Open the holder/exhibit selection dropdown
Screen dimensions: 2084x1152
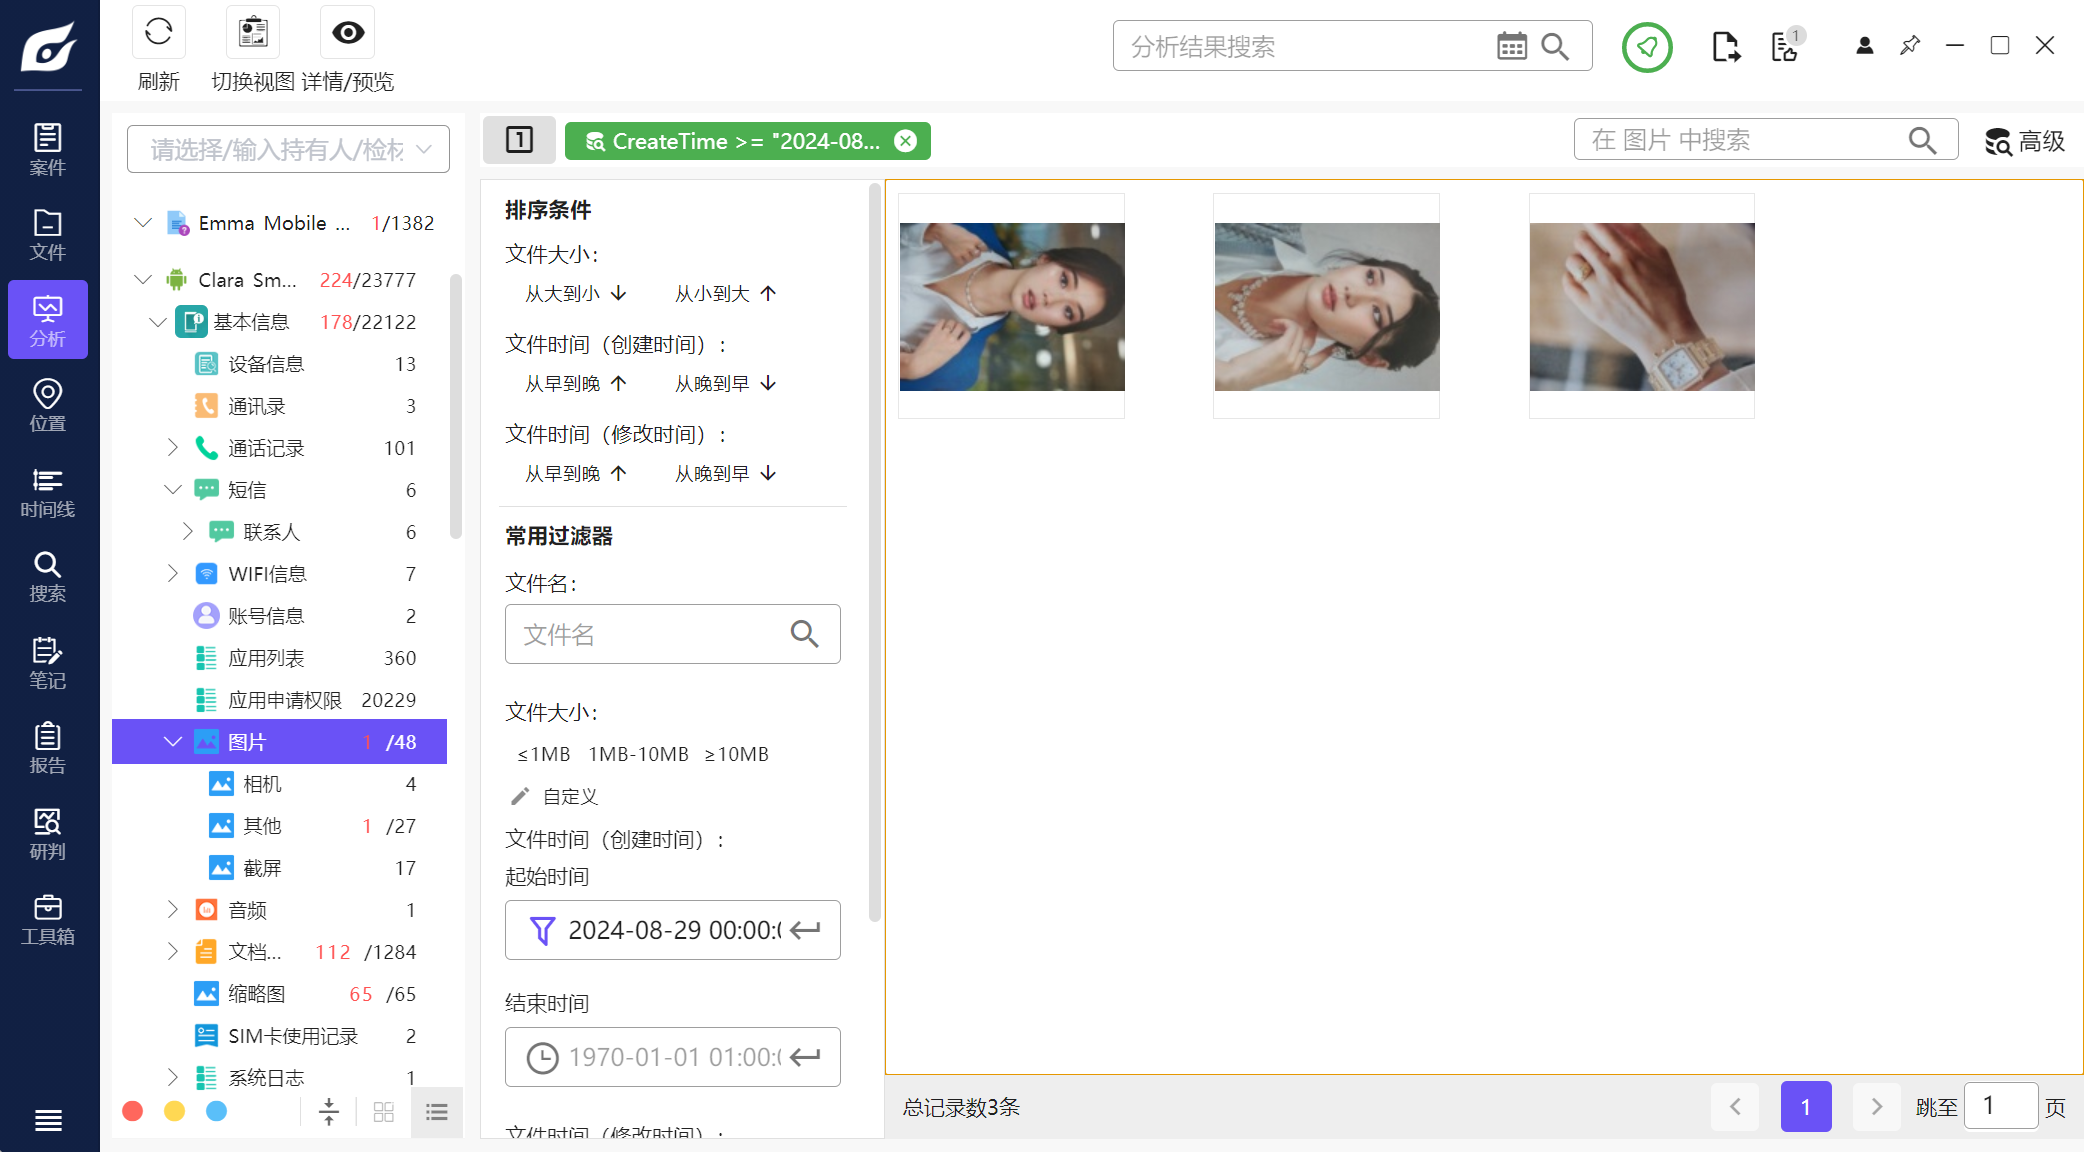[288, 150]
